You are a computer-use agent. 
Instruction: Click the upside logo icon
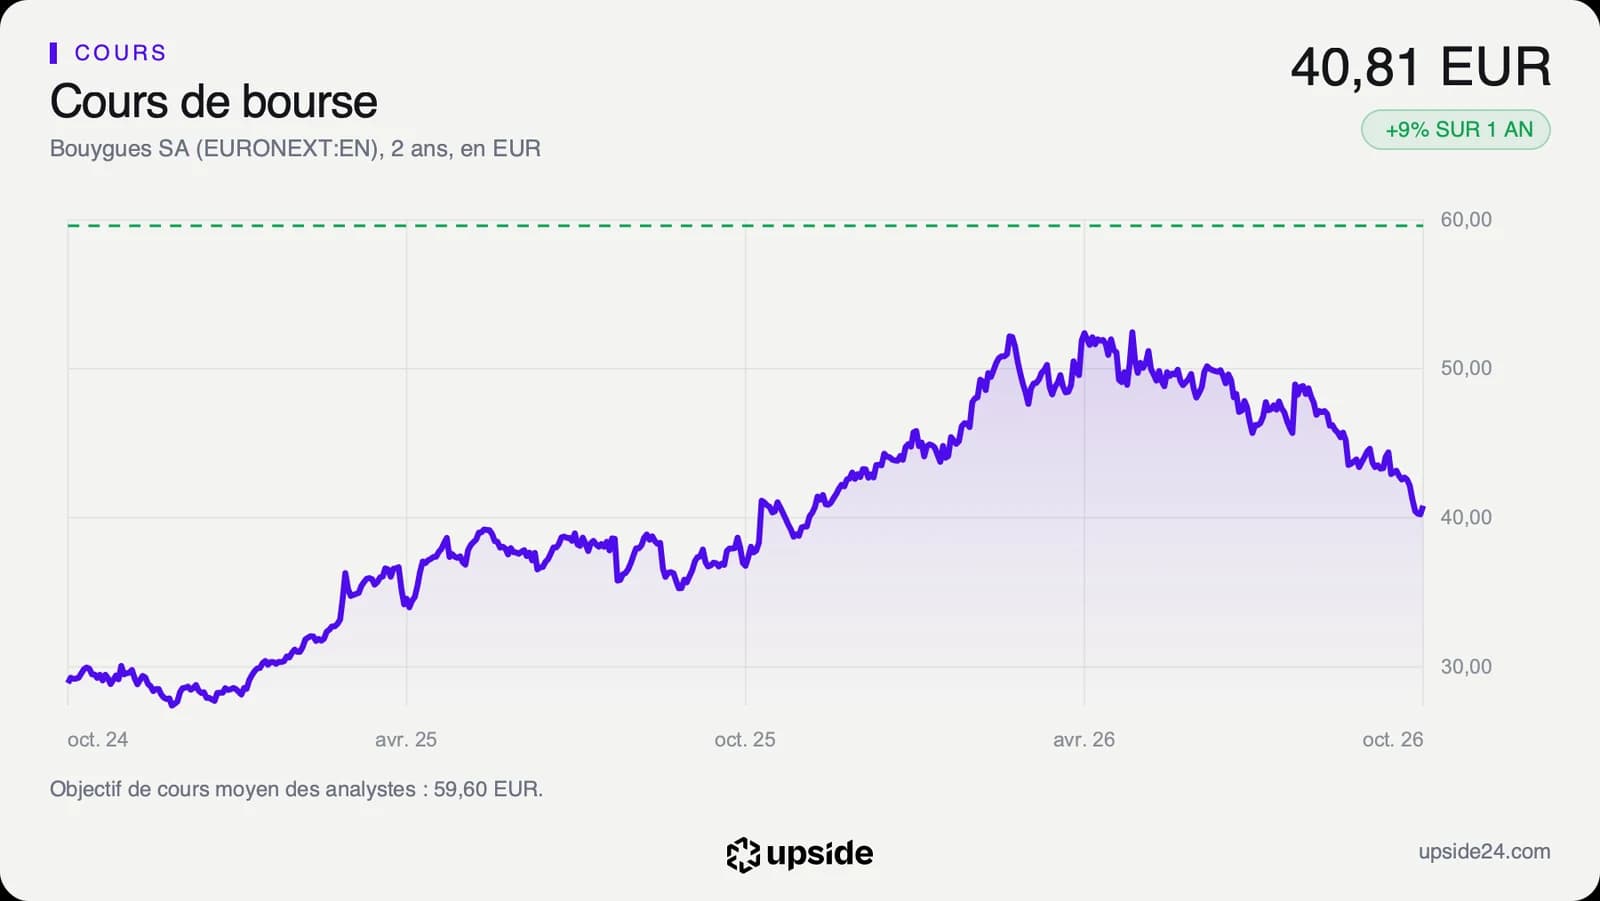click(743, 854)
